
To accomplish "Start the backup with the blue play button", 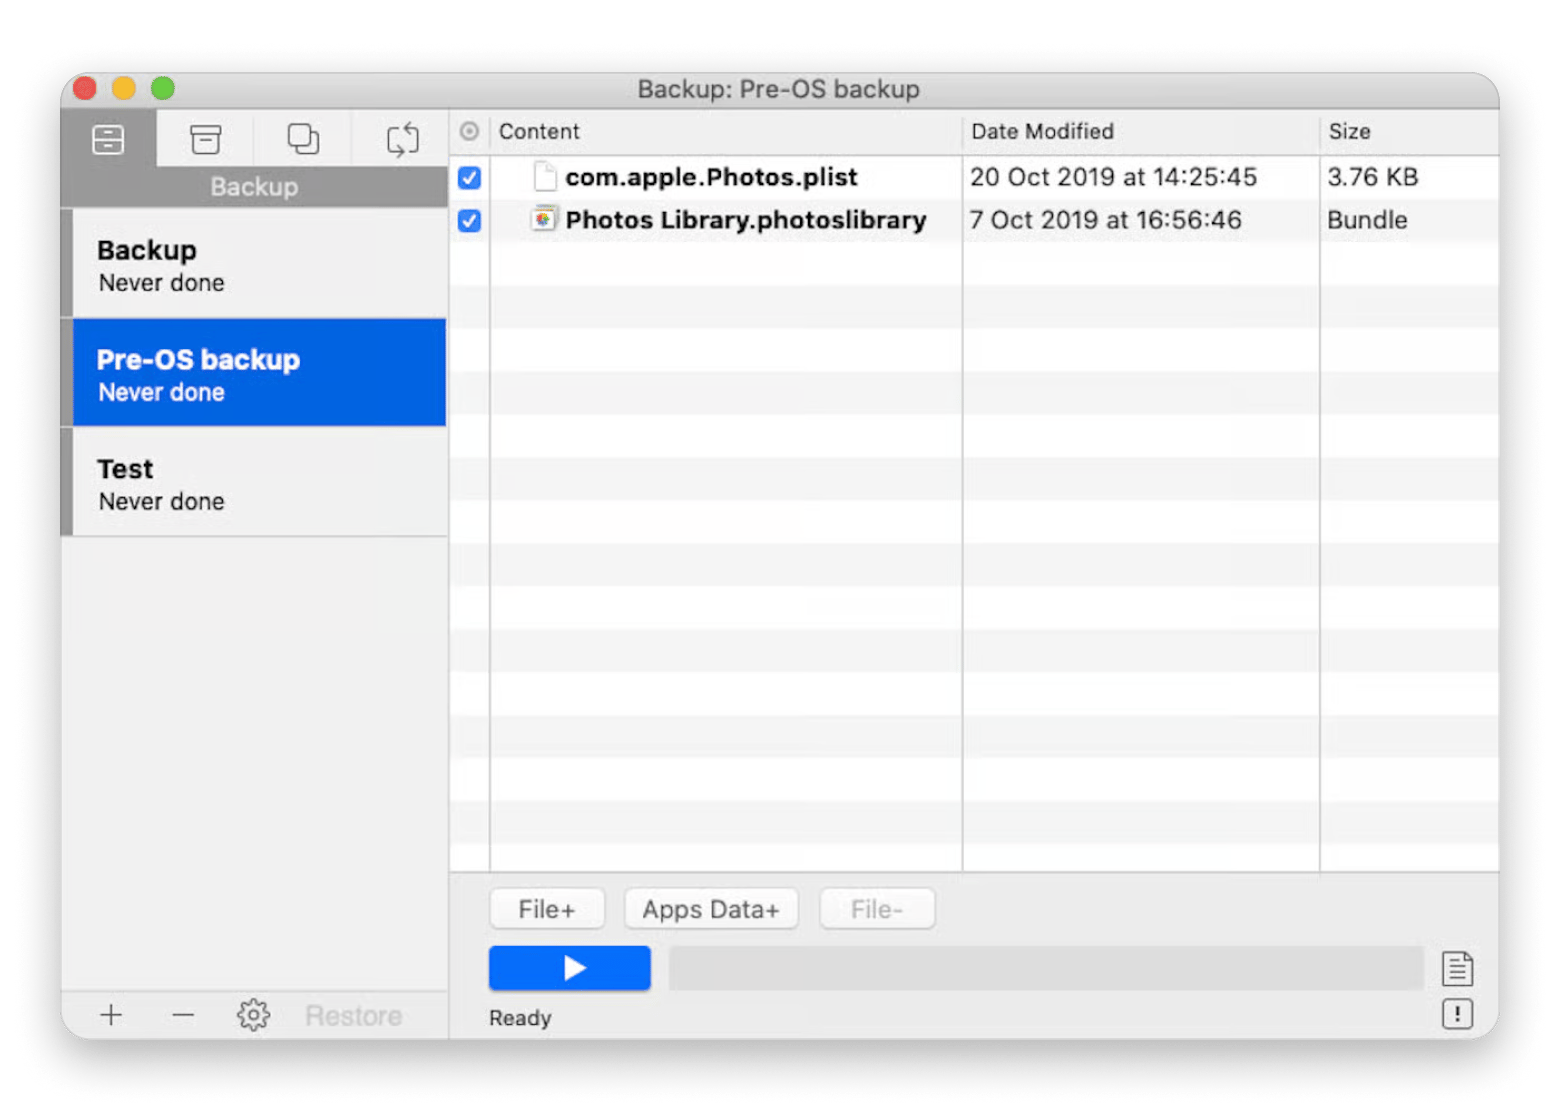I will tap(569, 968).
